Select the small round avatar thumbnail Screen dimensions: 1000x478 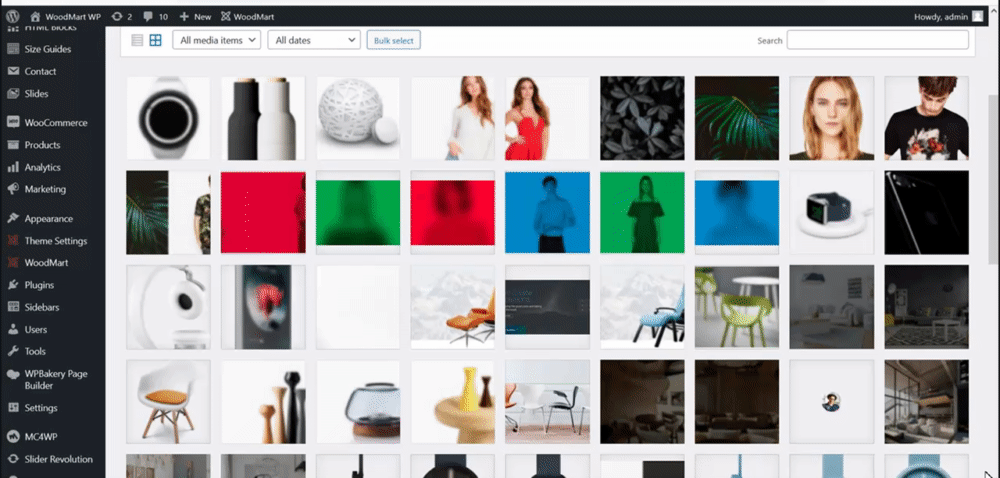click(832, 402)
